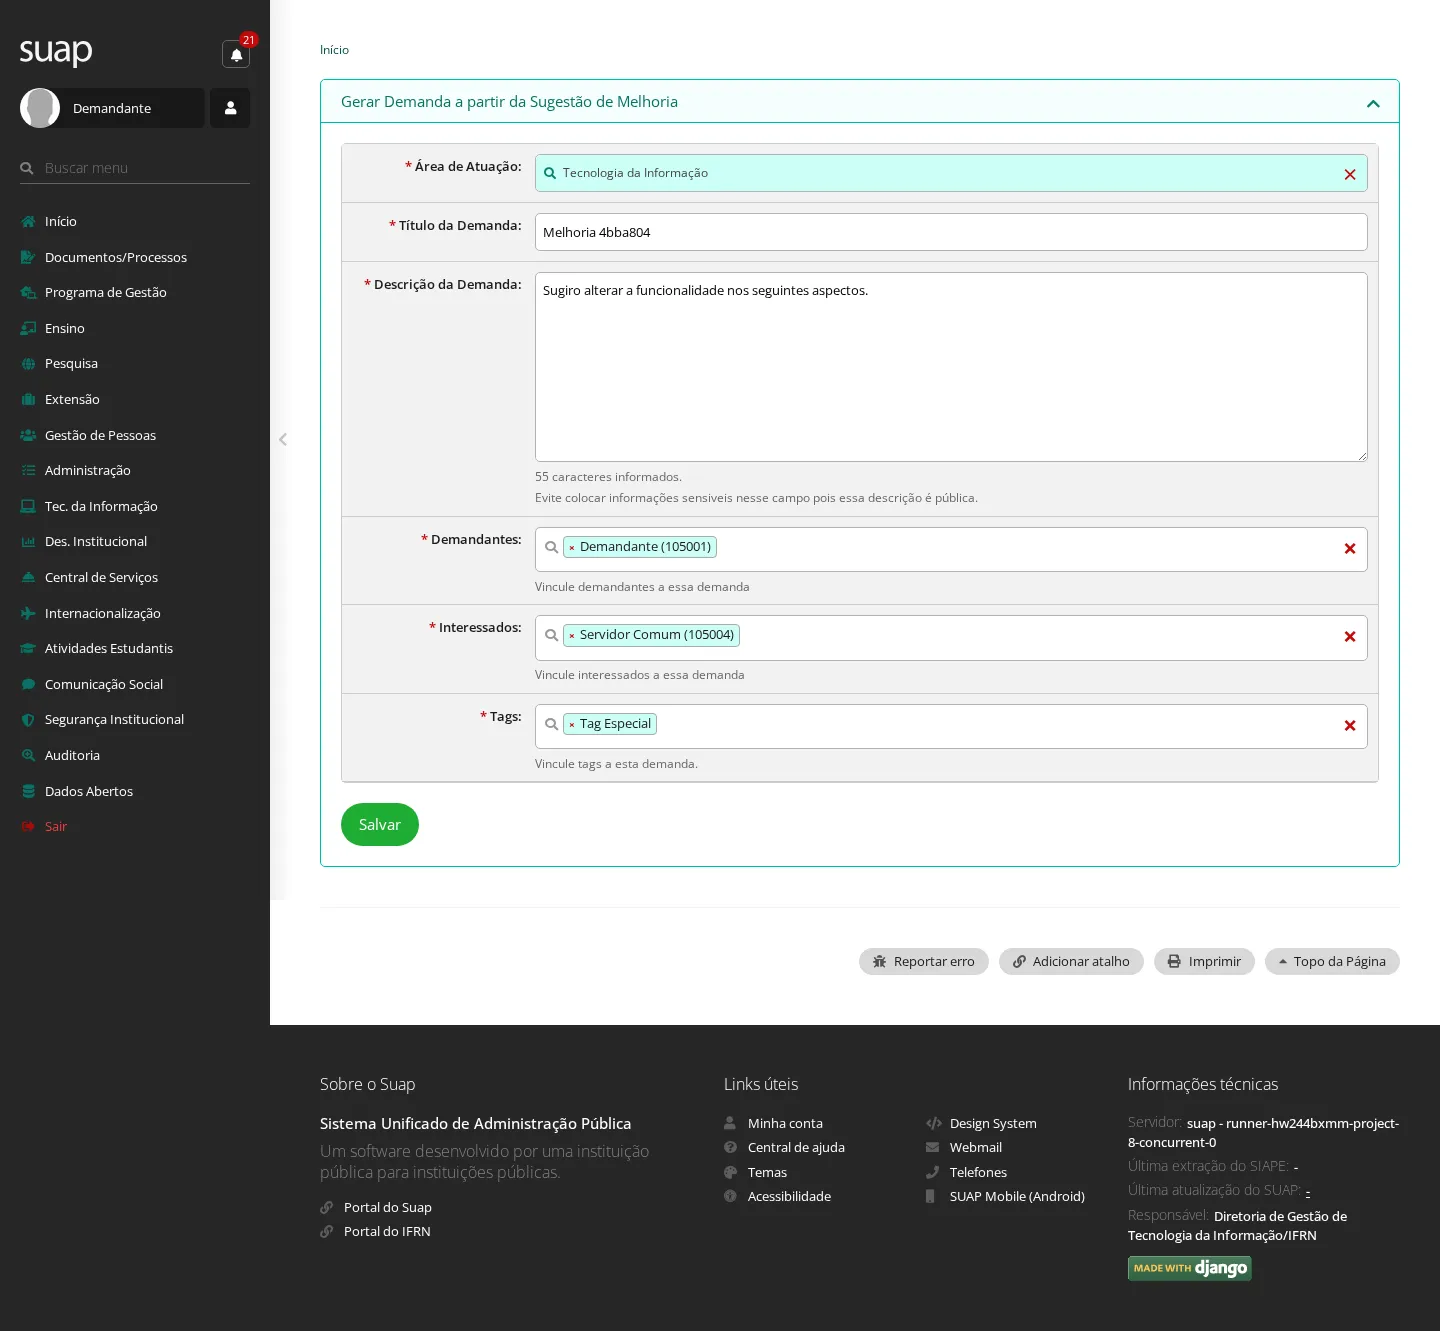Click the Demandante user avatar
The width and height of the screenshot is (1440, 1331).
pyautogui.click(x=40, y=108)
